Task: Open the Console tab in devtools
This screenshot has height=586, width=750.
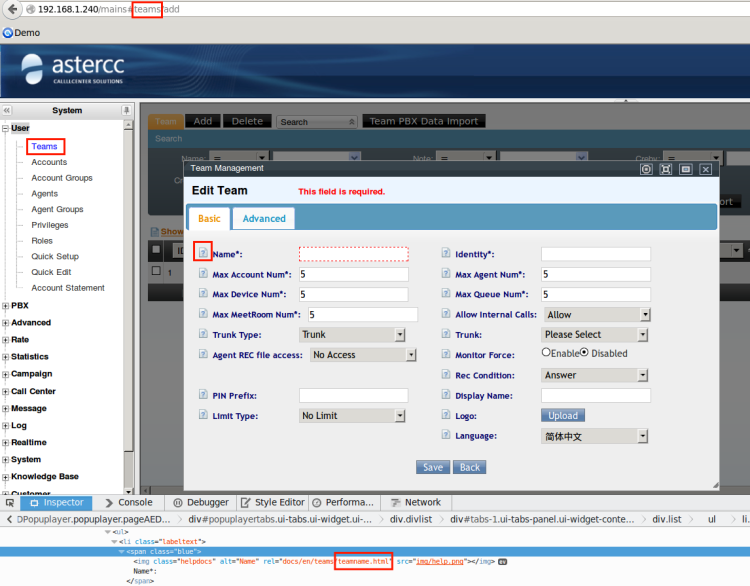Action: (x=130, y=502)
